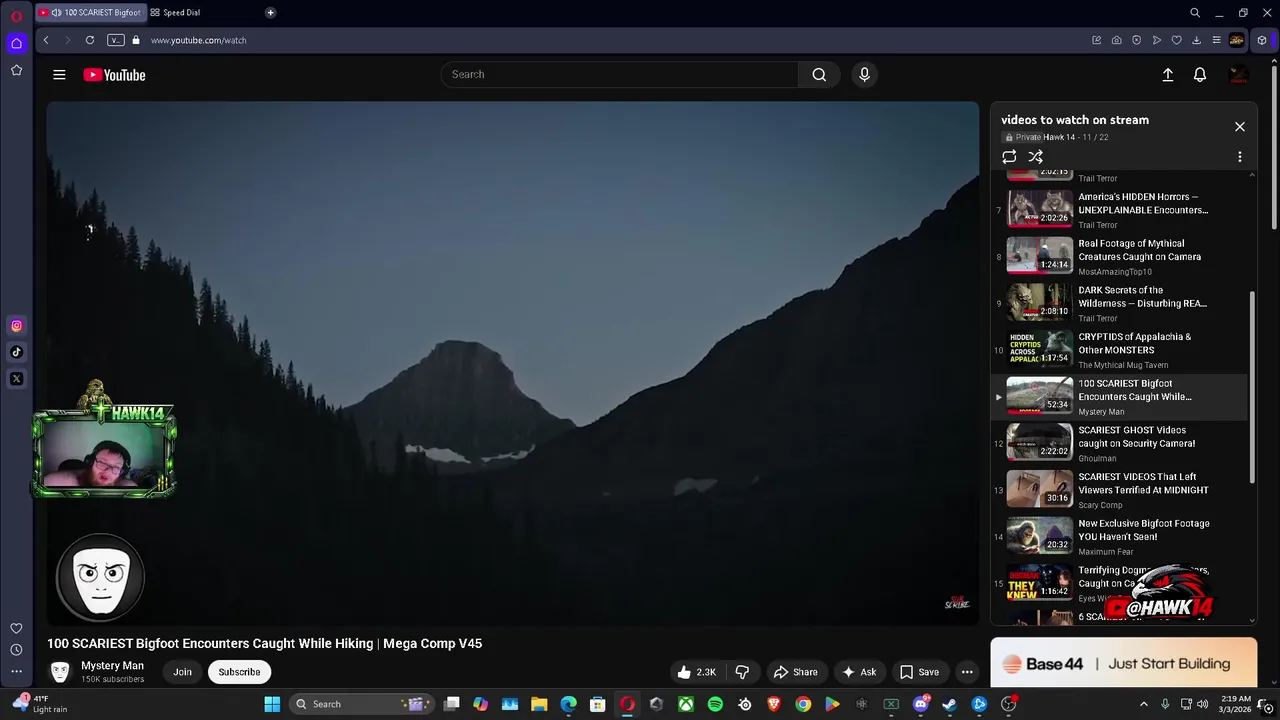Image resolution: width=1280 pixels, height=720 pixels.
Task: Toggle playlist loop
Action: point(1009,157)
